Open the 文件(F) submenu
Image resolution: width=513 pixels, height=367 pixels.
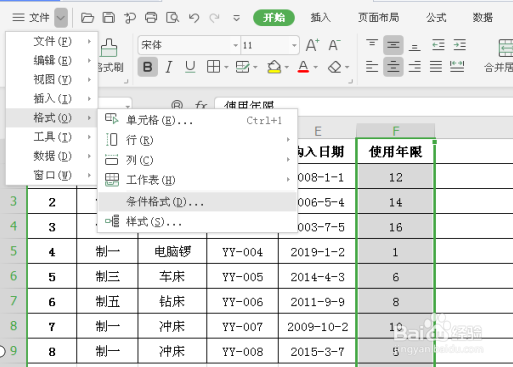(52, 41)
